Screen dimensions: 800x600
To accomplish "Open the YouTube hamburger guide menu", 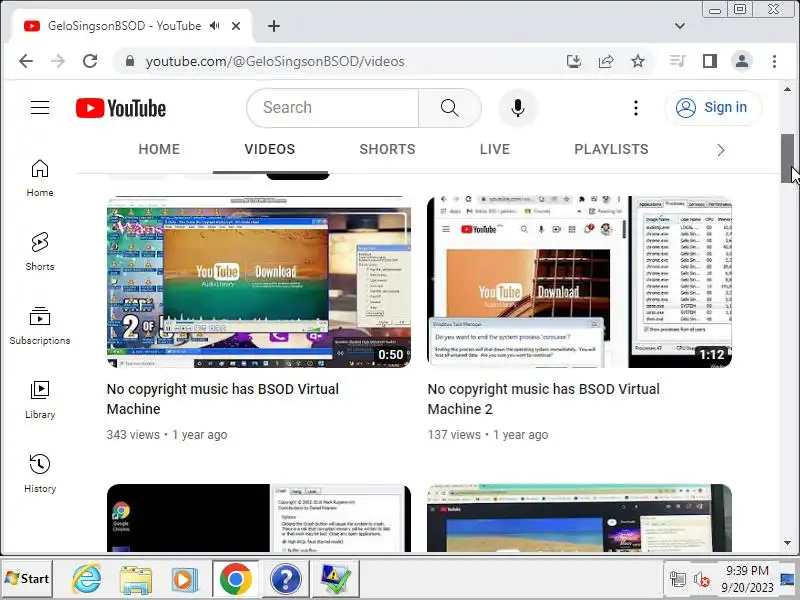I will pyautogui.click(x=40, y=108).
